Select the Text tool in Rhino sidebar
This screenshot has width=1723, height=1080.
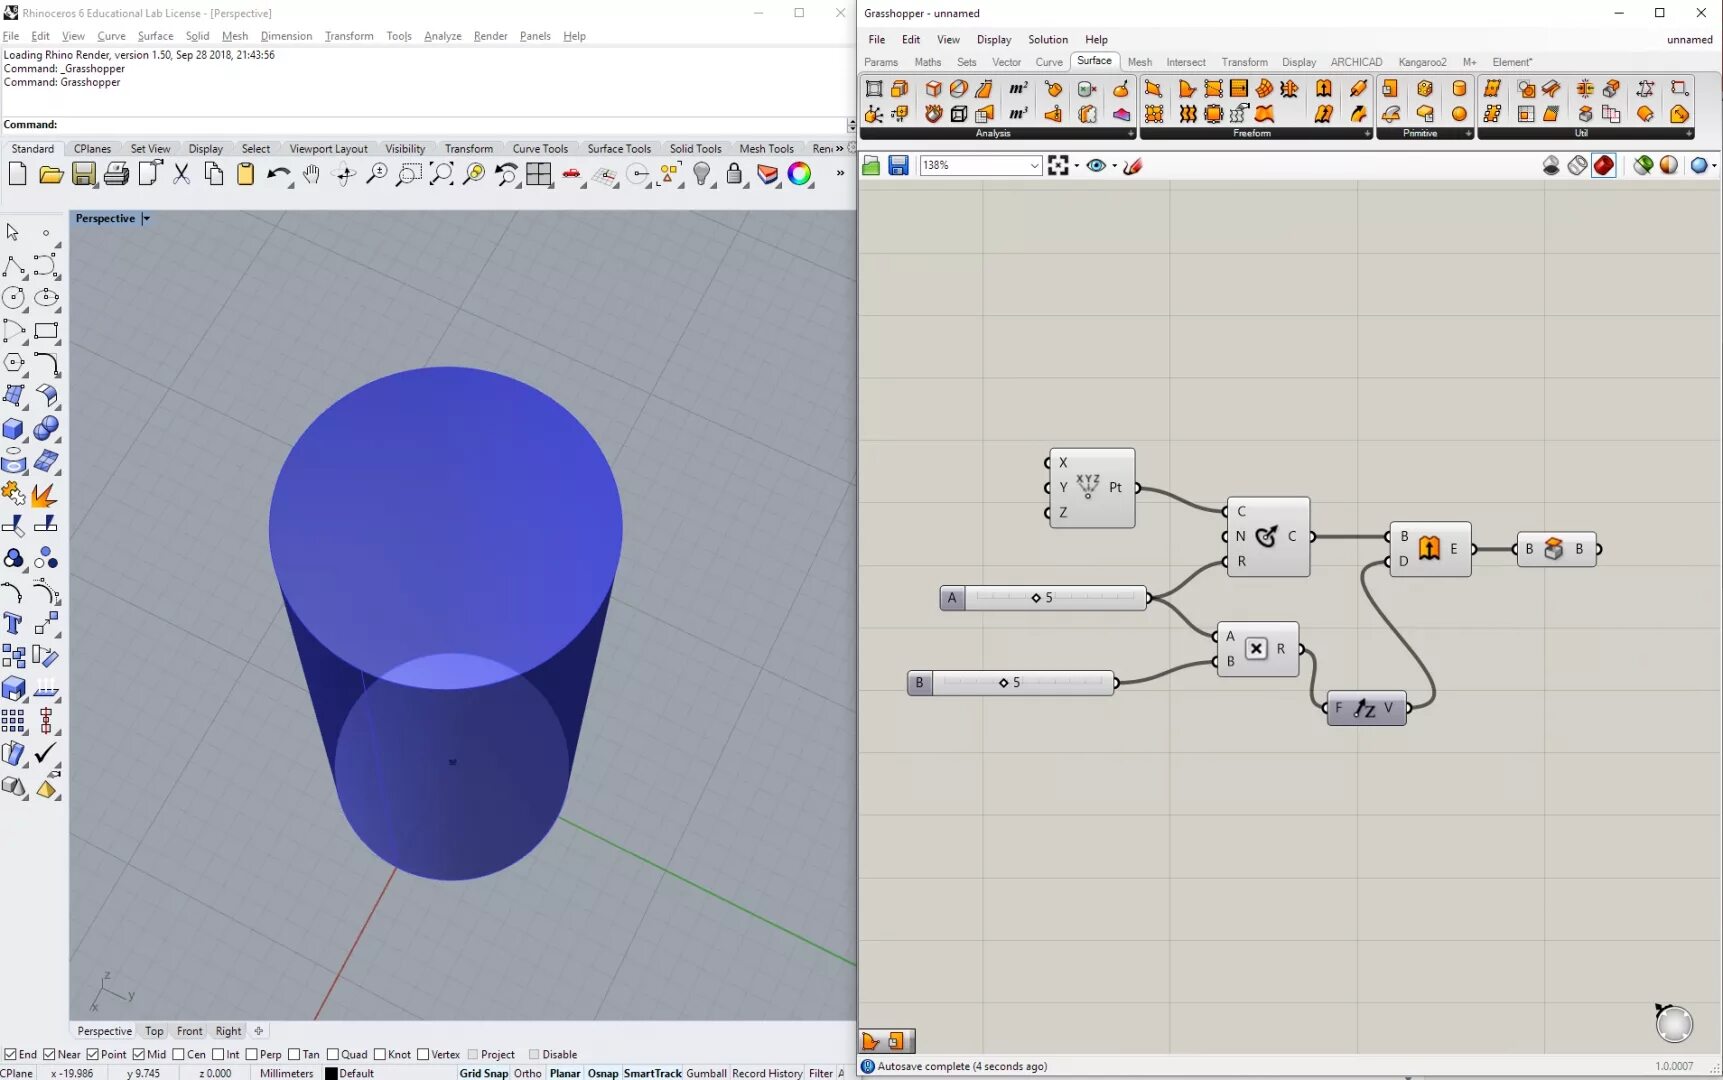13,623
